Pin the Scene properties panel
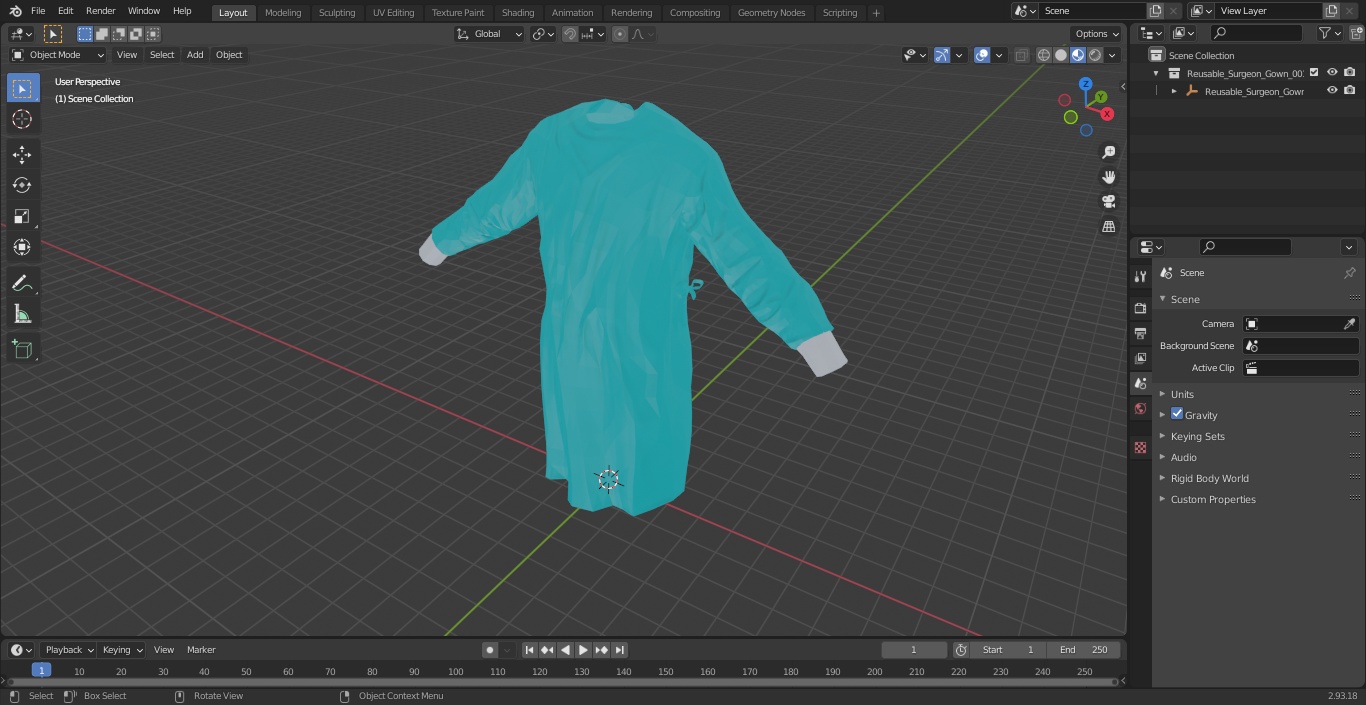 [1349, 273]
